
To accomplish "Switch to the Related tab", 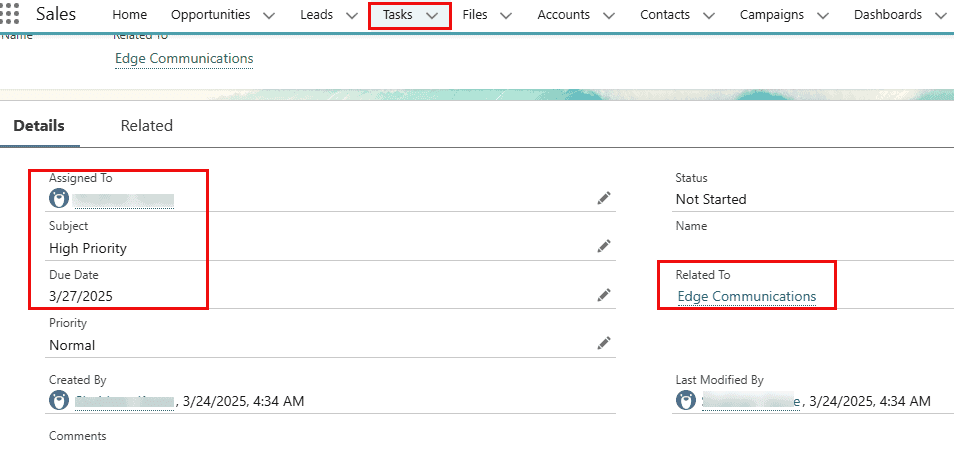I will (147, 126).
